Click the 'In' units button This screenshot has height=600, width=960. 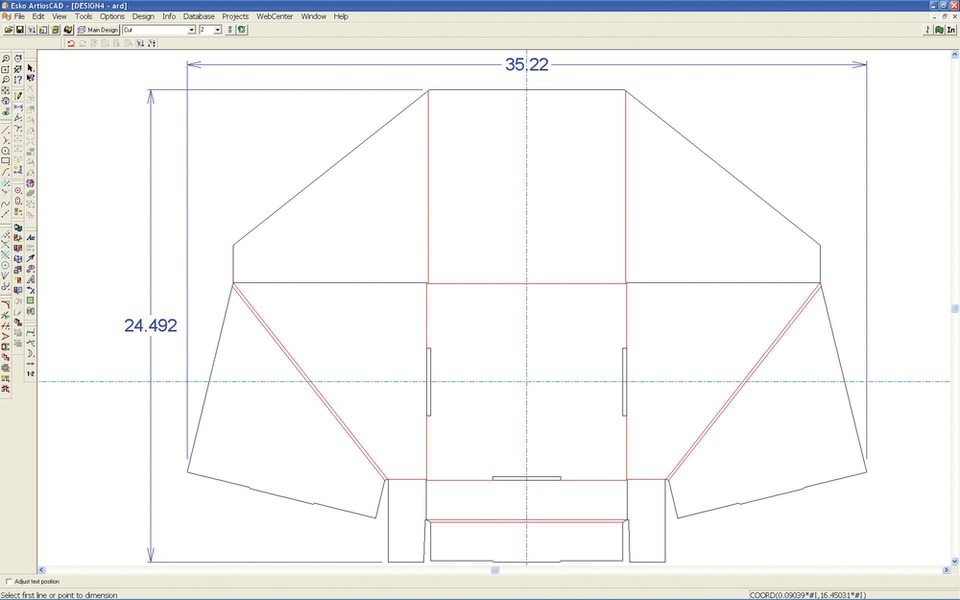951,30
